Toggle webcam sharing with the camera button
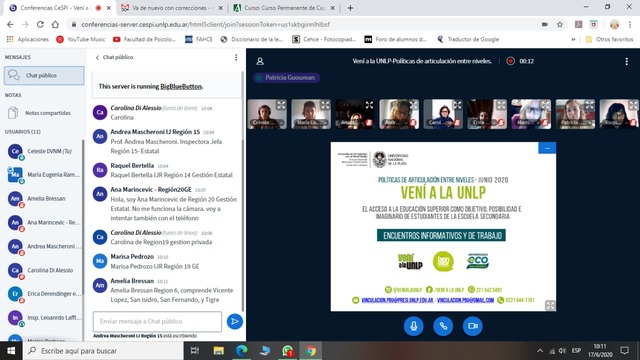The image size is (640, 360). (x=473, y=326)
